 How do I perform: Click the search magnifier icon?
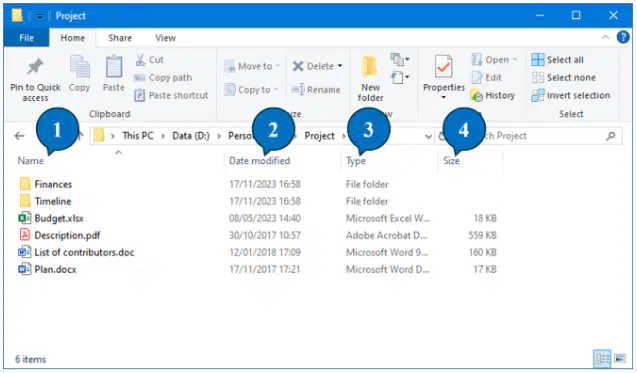(611, 136)
